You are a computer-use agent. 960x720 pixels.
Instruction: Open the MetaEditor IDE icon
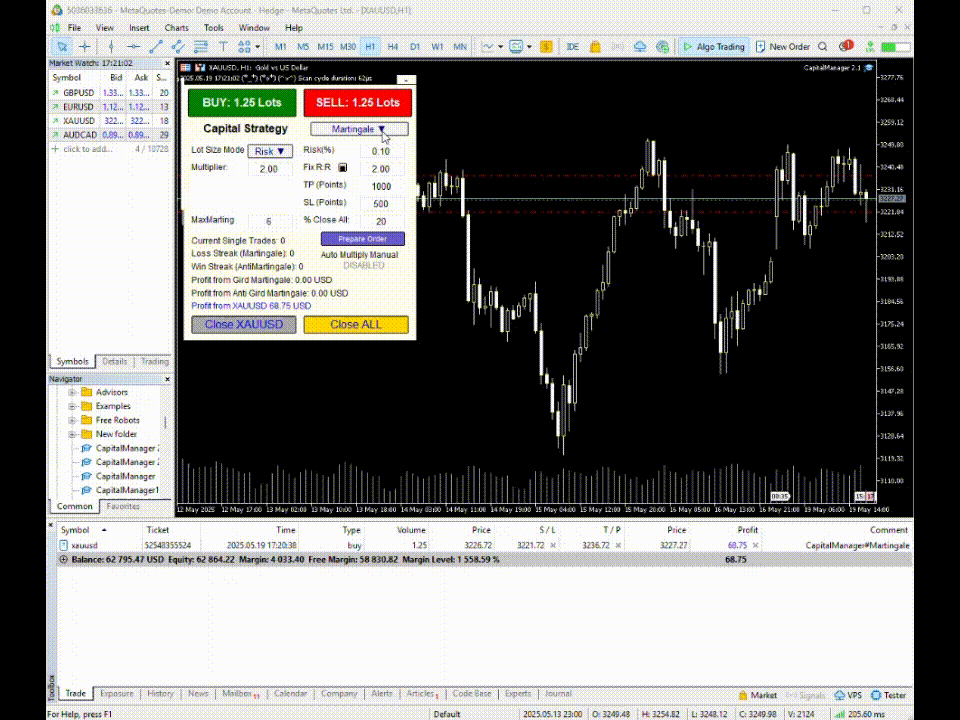pos(572,47)
